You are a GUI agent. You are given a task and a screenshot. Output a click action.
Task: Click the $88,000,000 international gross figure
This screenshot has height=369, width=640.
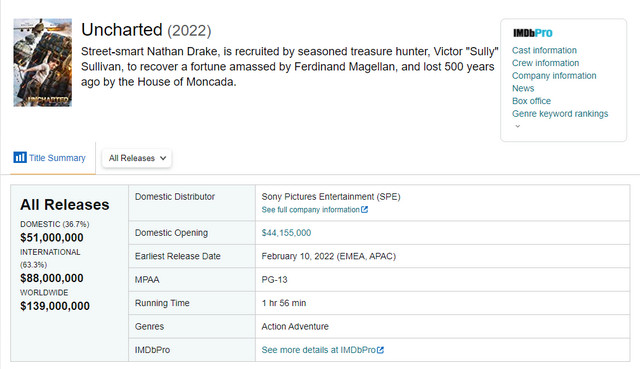(x=52, y=278)
